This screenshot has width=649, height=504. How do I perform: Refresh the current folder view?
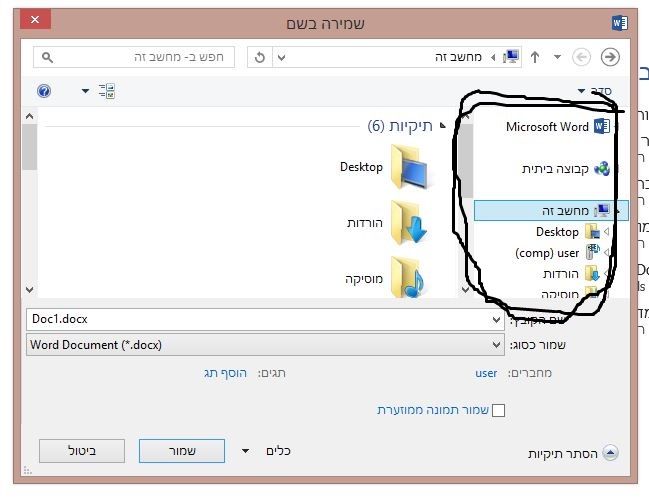click(260, 57)
